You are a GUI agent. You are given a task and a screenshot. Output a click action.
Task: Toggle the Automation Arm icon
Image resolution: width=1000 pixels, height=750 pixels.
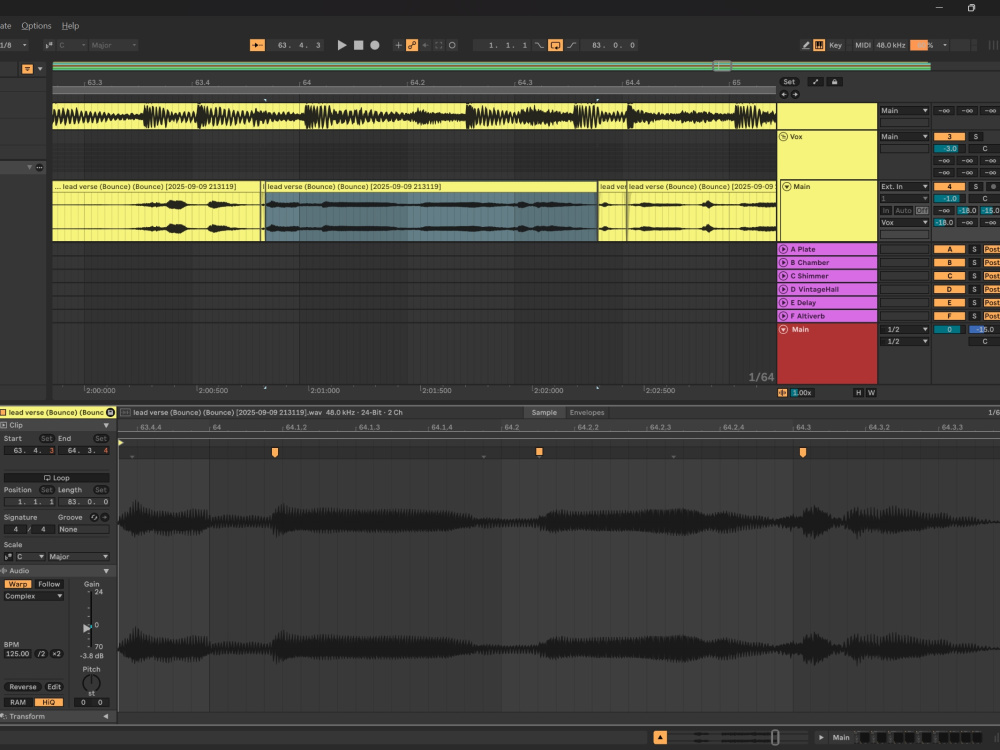[412, 45]
